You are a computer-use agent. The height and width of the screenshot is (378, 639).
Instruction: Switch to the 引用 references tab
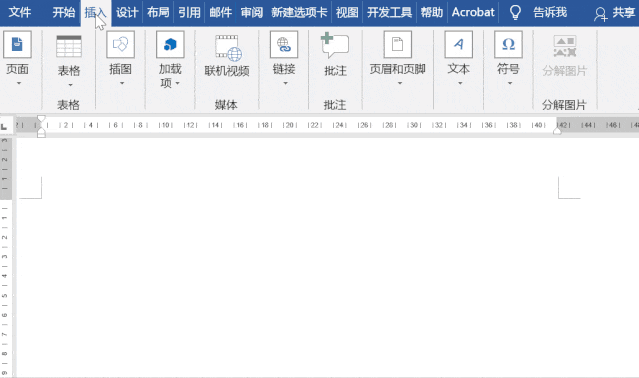(189, 13)
